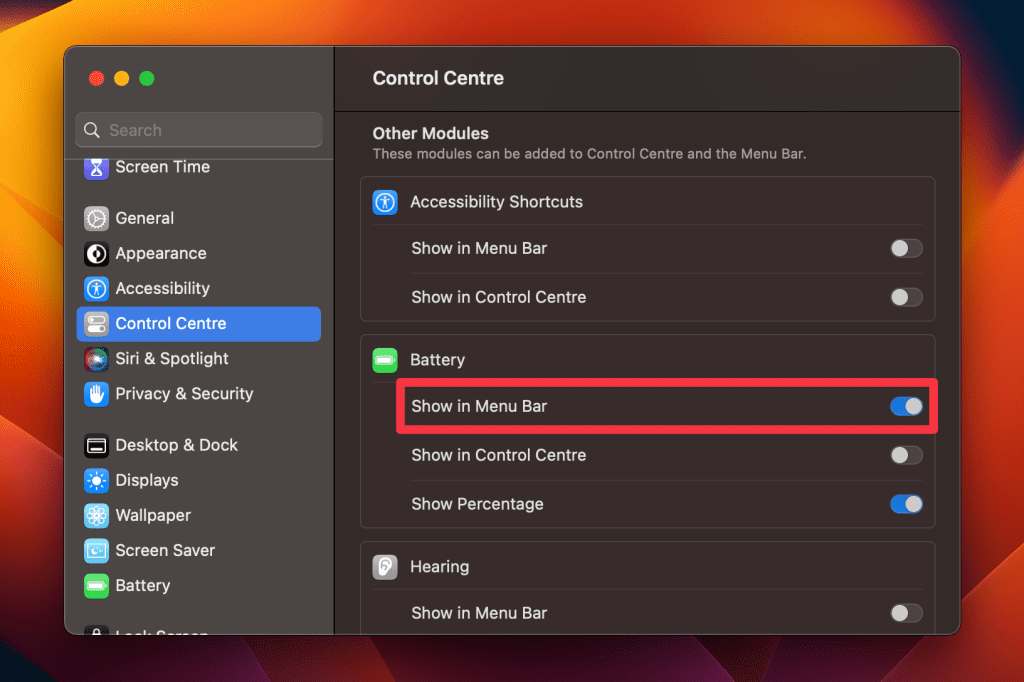Select the Control Centre sidebar label
1024x682 pixels.
(170, 324)
